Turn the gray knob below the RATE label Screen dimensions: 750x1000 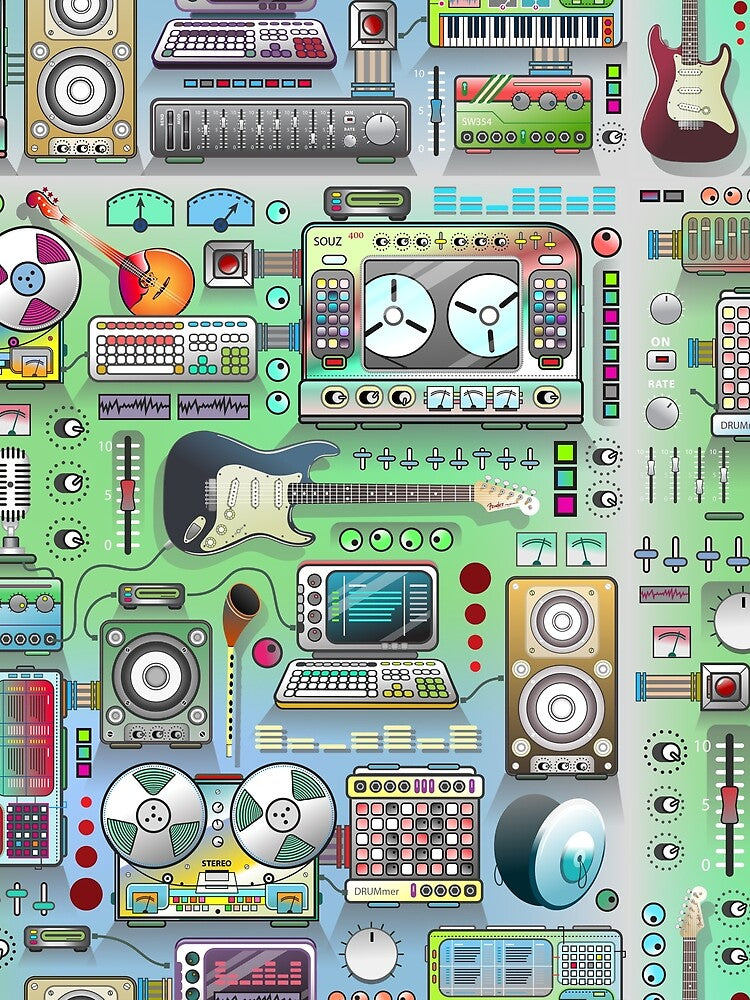point(663,413)
